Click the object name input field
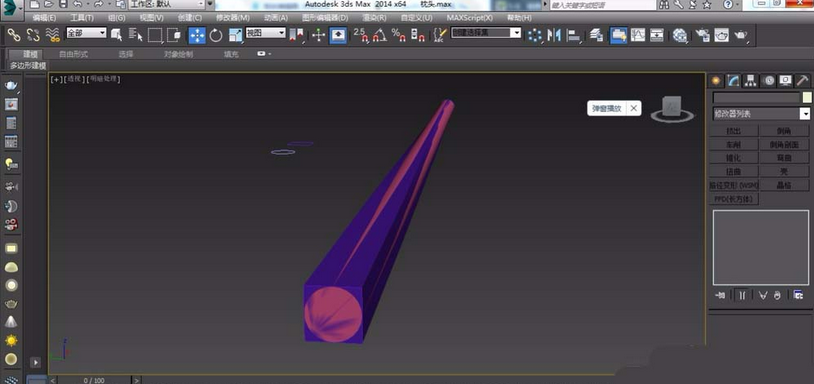 pyautogui.click(x=756, y=98)
